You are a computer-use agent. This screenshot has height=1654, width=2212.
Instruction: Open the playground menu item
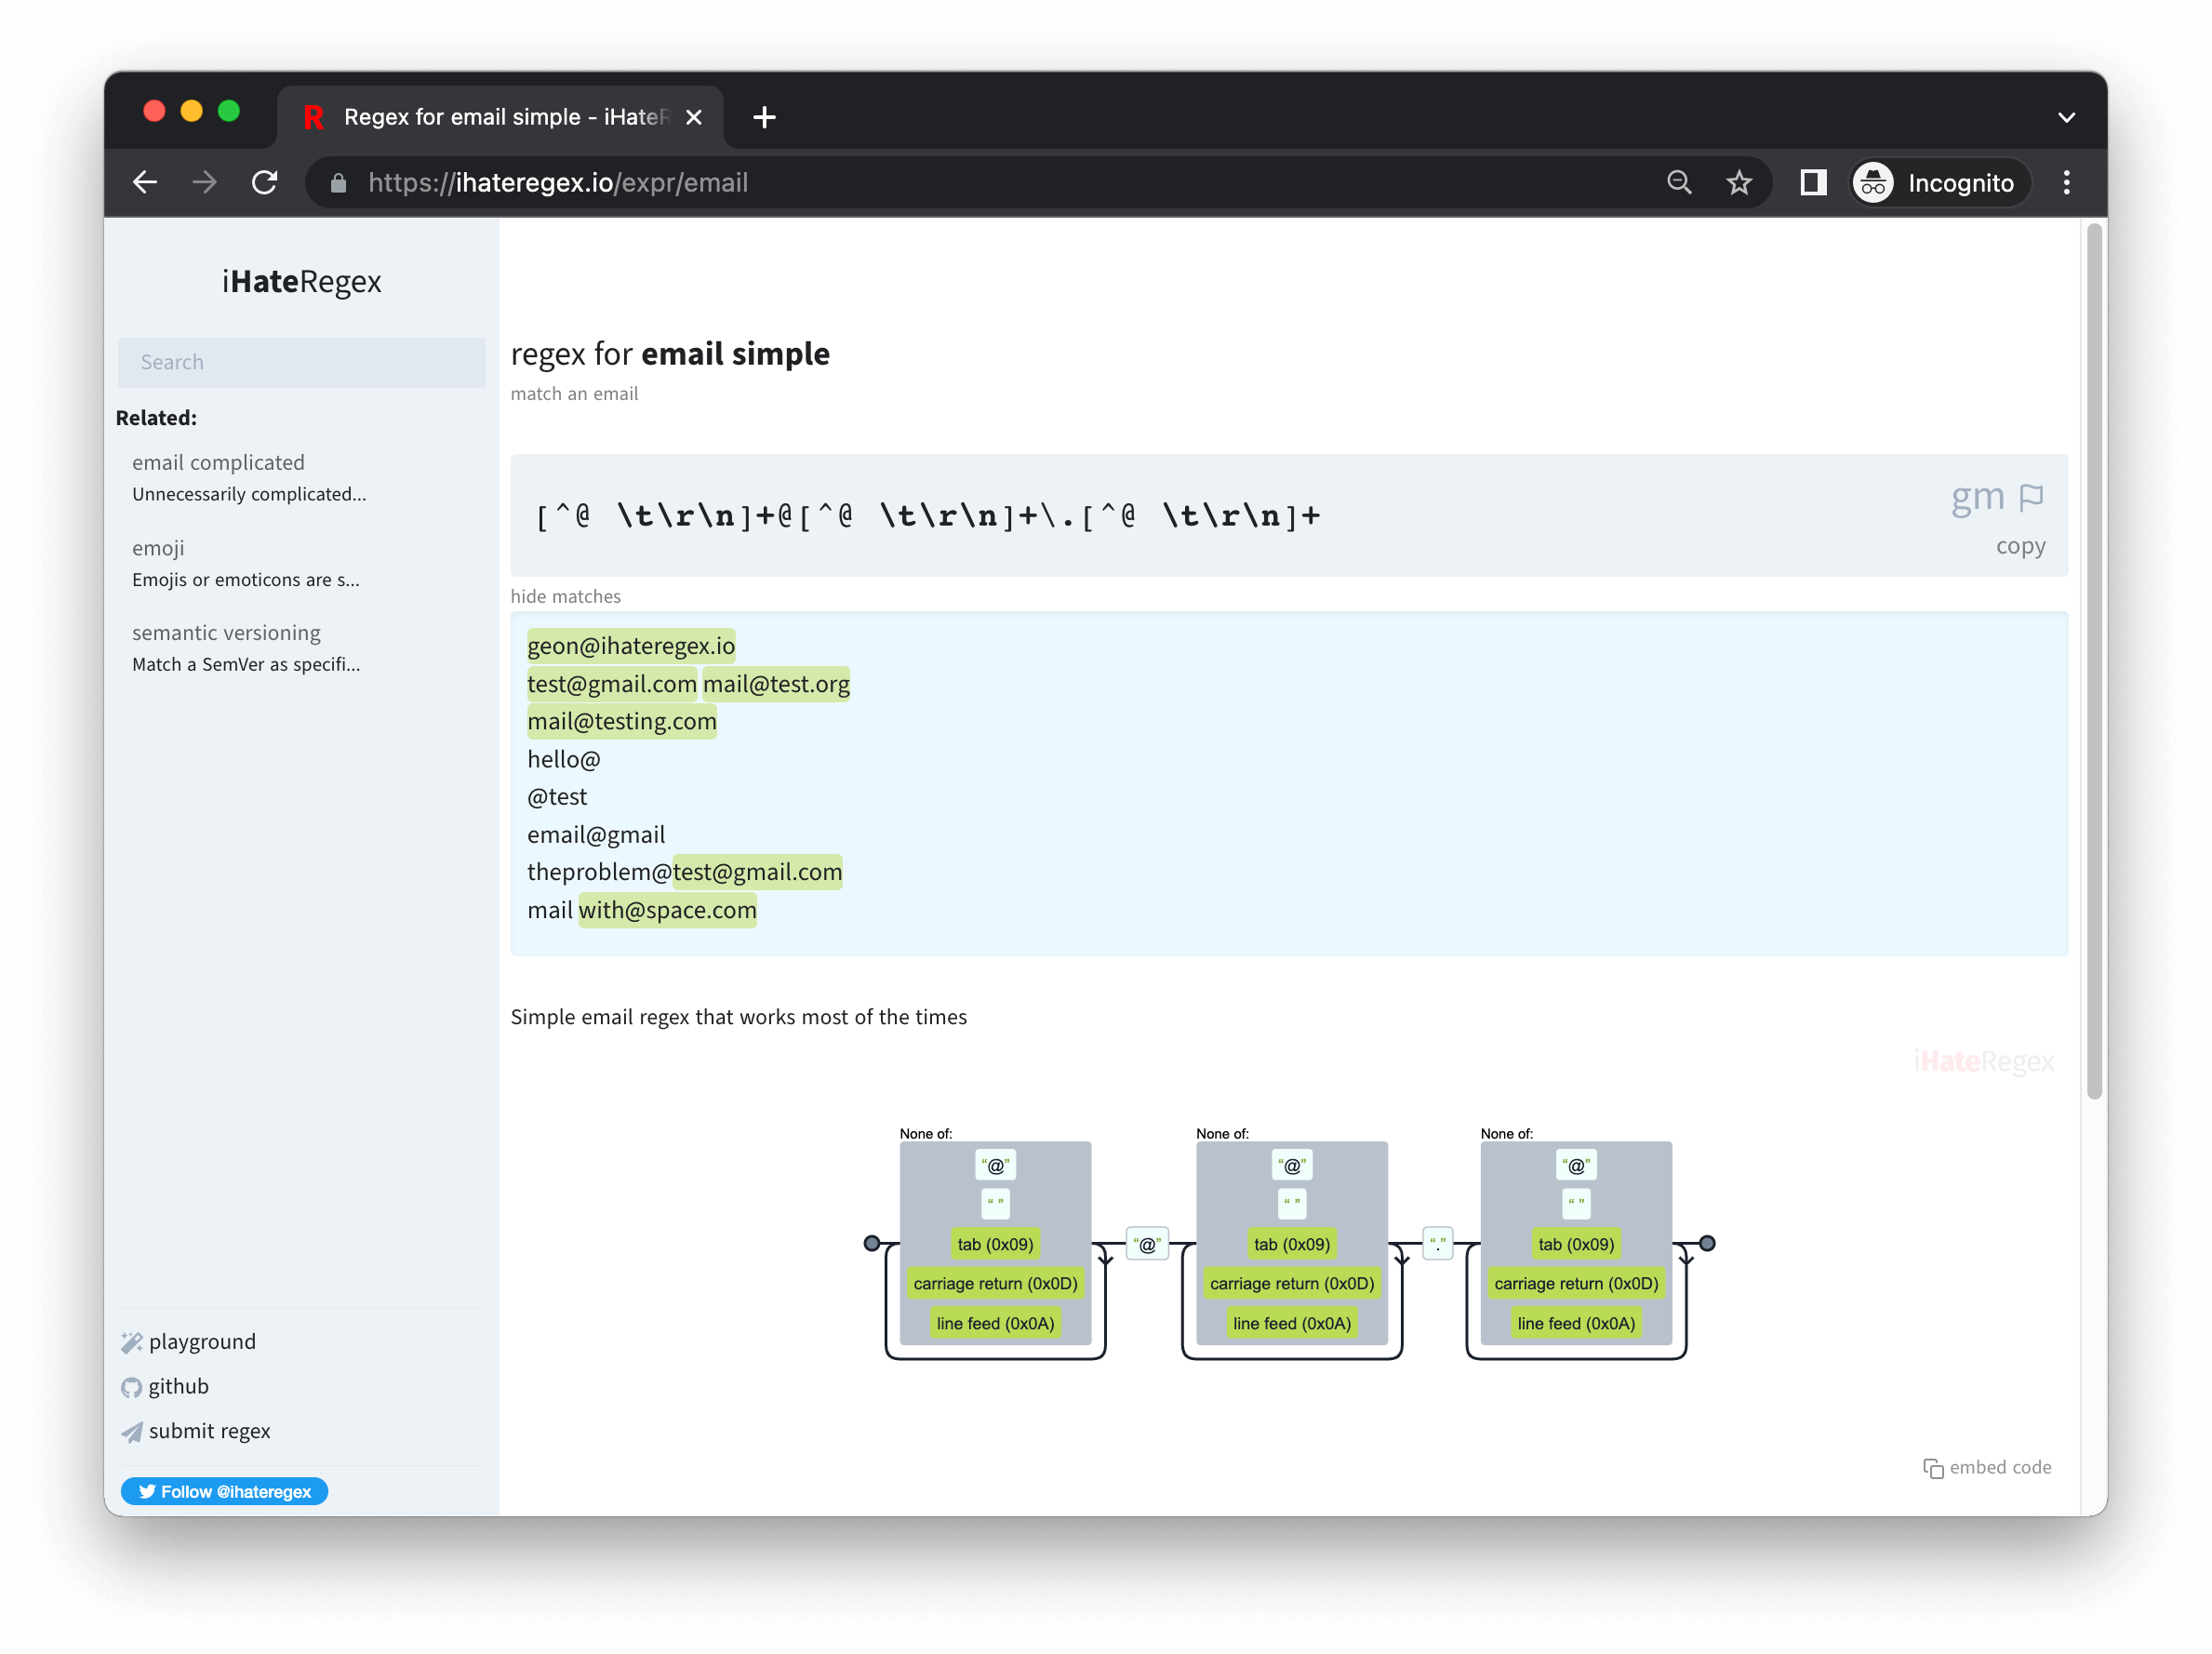(201, 1342)
